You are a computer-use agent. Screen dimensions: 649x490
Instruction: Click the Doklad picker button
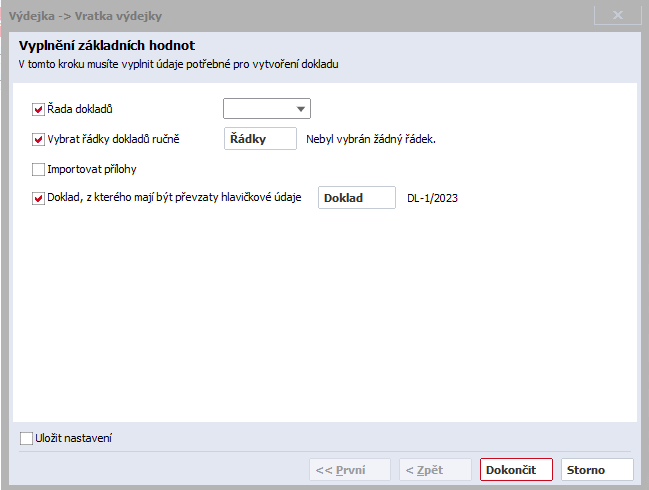(357, 198)
